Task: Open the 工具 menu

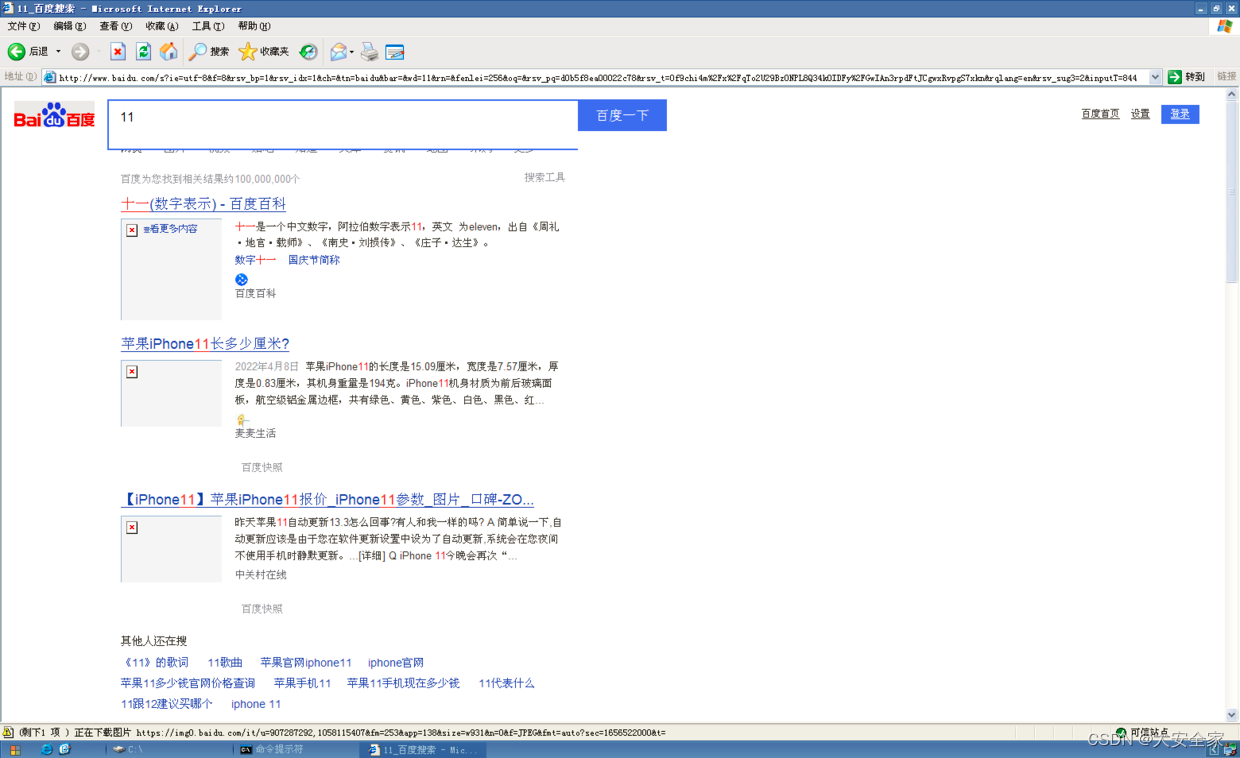Action: [207, 26]
